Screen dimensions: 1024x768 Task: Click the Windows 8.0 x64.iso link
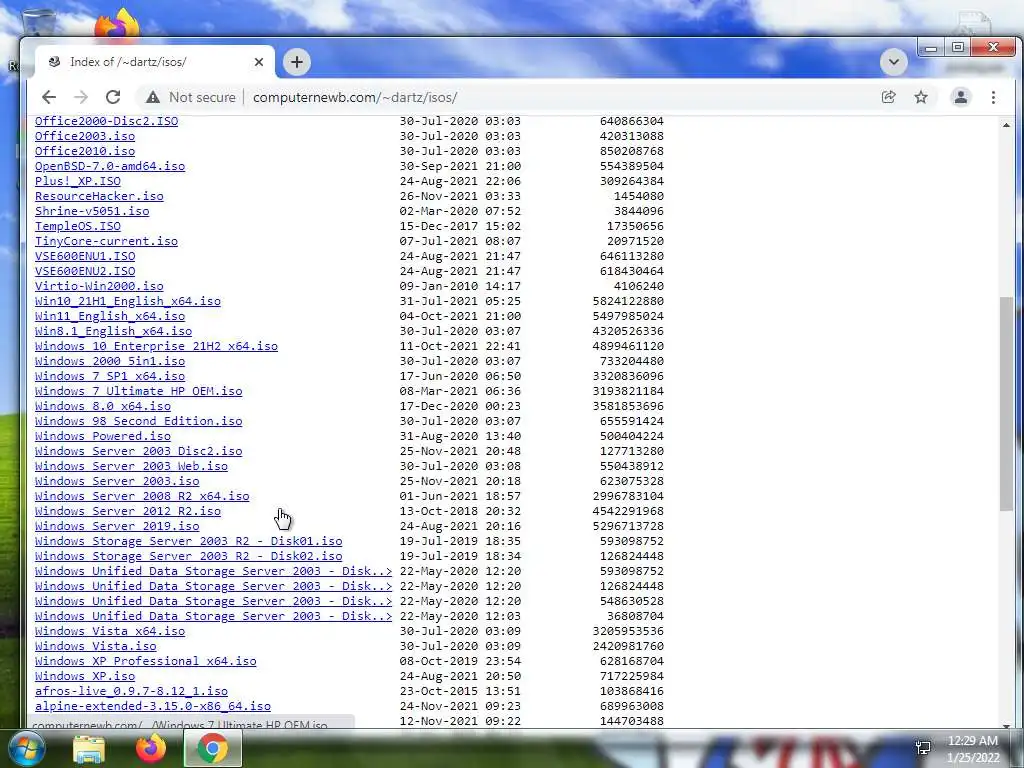[103, 406]
